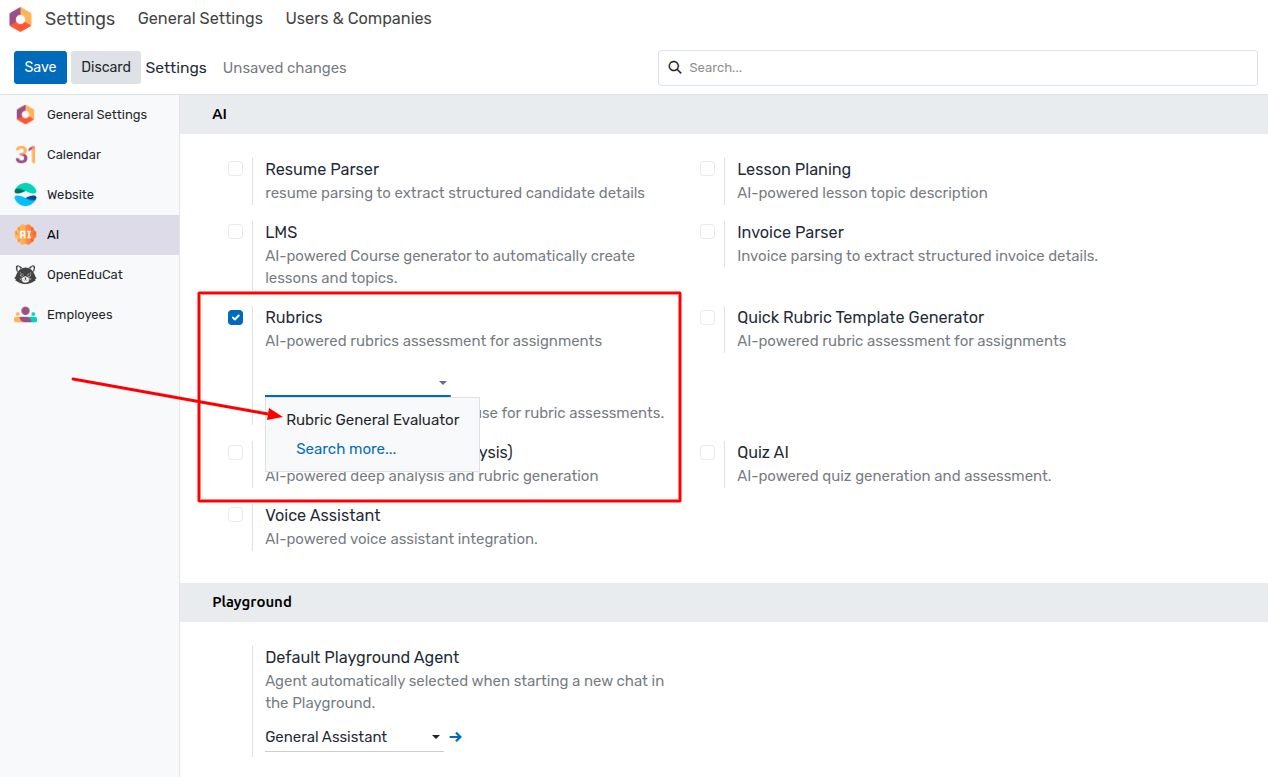Choose Rubric General Evaluator option
Screen dimensions: 1268x777
[373, 420]
